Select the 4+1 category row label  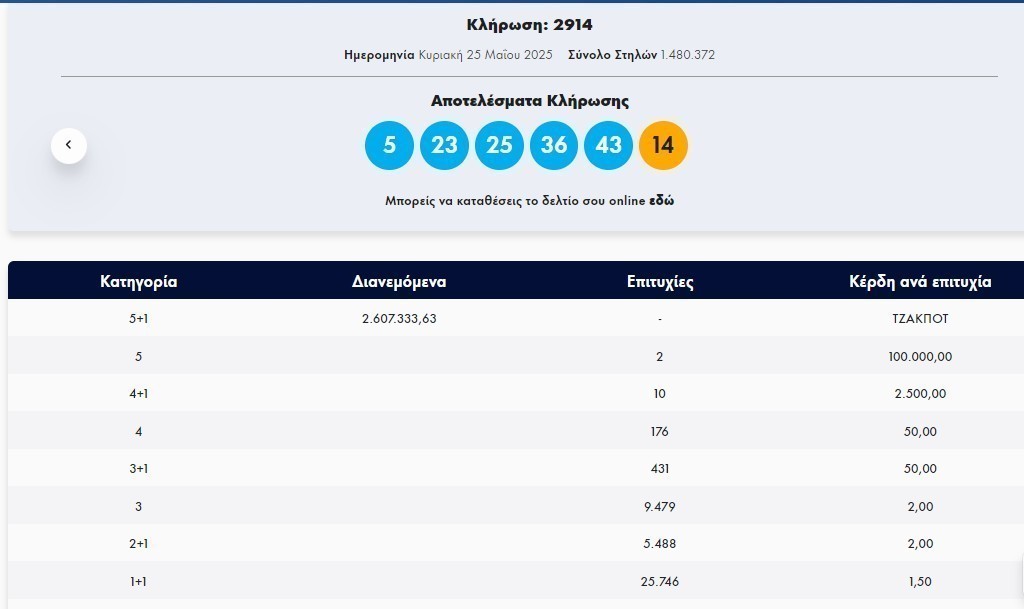tap(139, 393)
